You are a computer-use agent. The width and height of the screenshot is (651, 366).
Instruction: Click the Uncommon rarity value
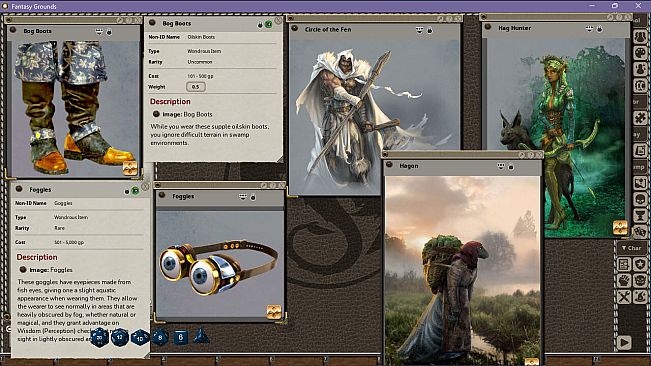(200, 62)
